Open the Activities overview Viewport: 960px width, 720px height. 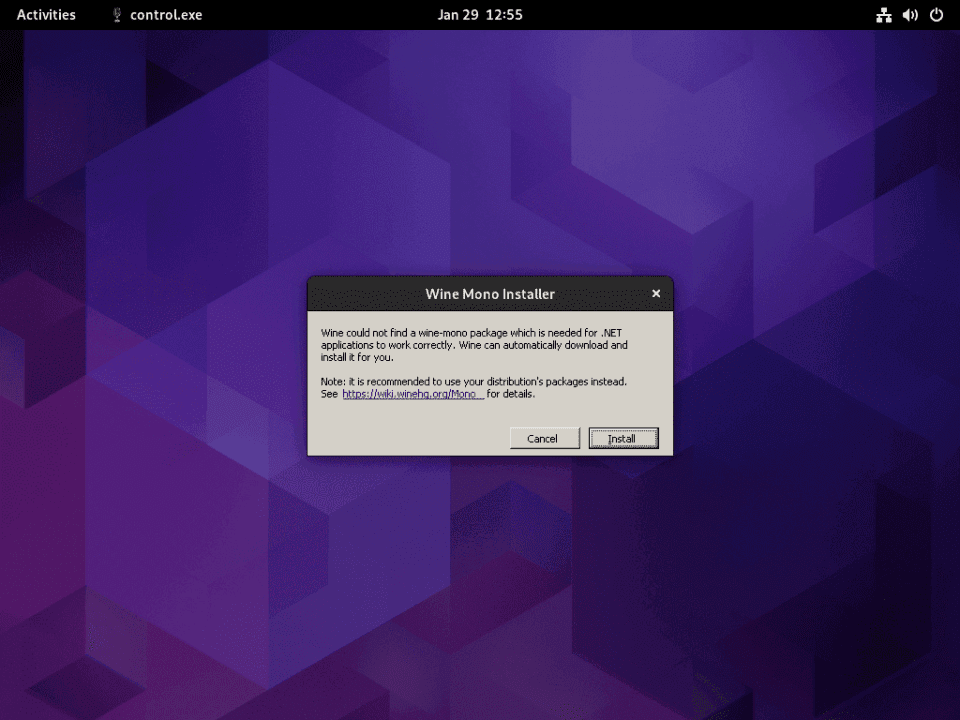[x=46, y=14]
